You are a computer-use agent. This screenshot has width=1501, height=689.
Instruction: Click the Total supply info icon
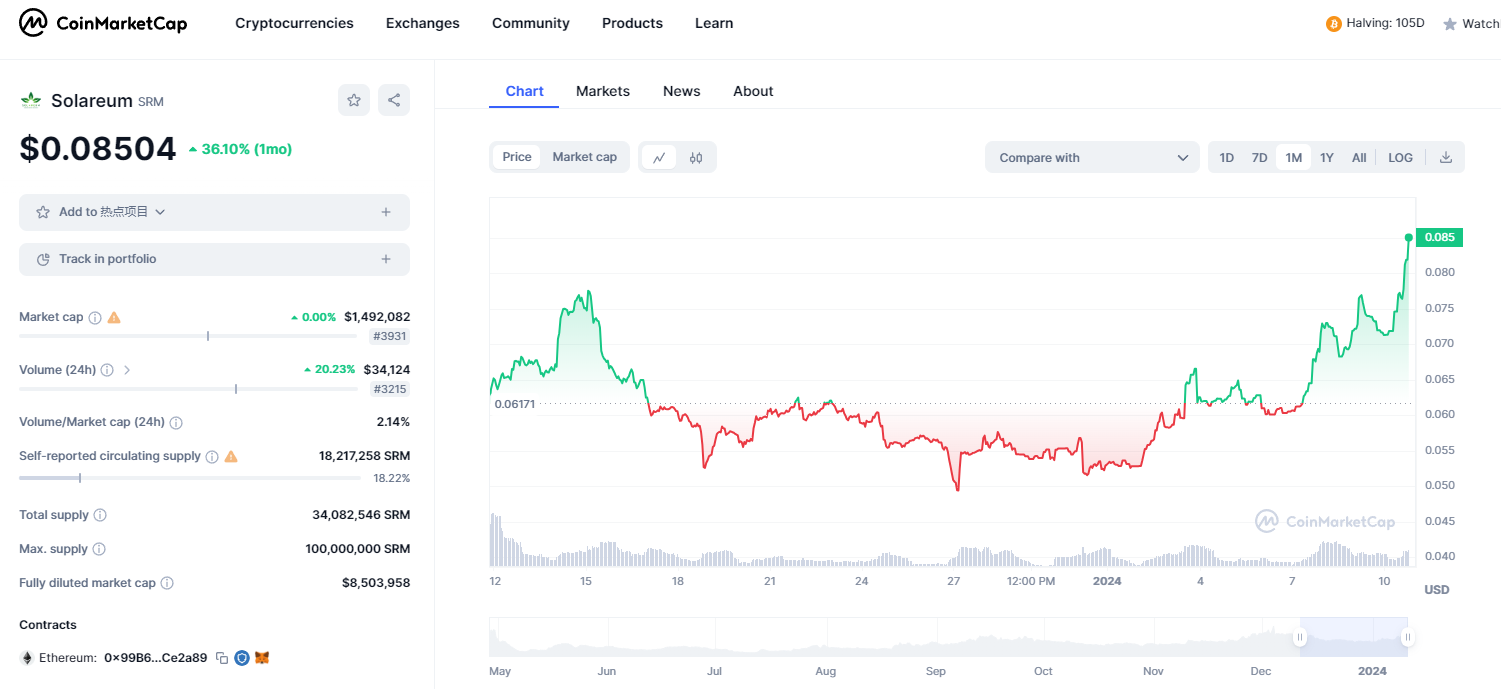(x=100, y=516)
